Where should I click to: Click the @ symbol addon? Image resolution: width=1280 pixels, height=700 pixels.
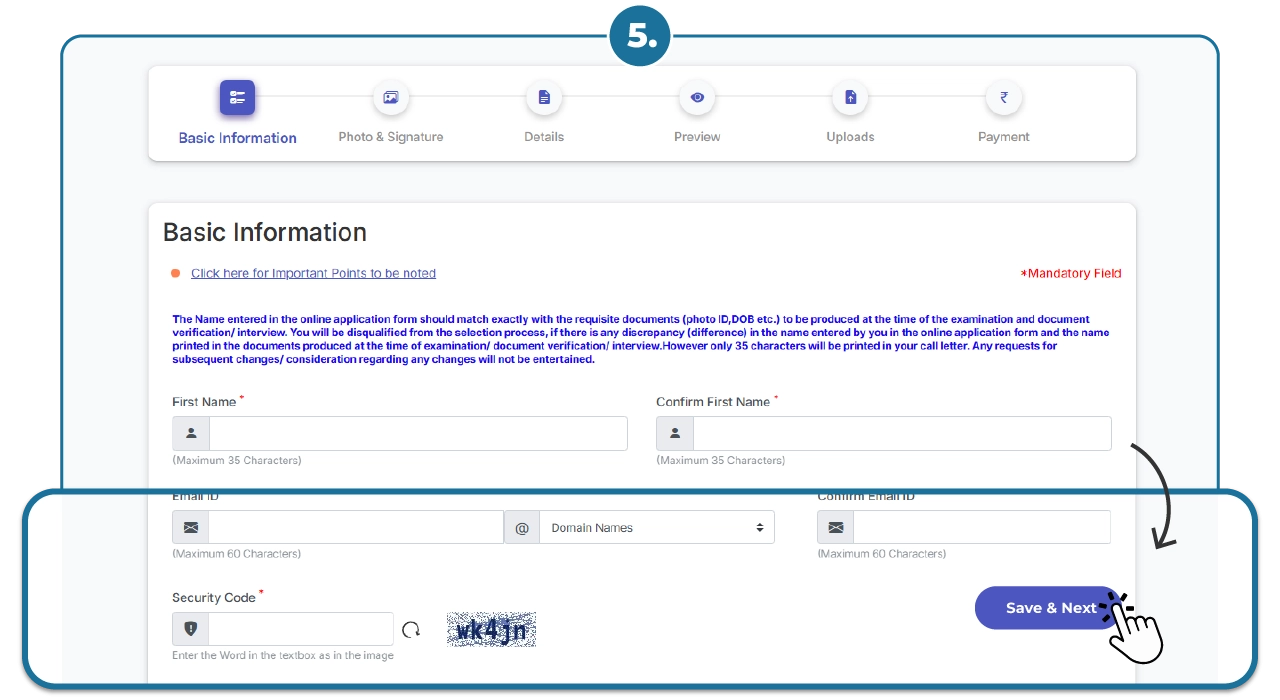521,527
